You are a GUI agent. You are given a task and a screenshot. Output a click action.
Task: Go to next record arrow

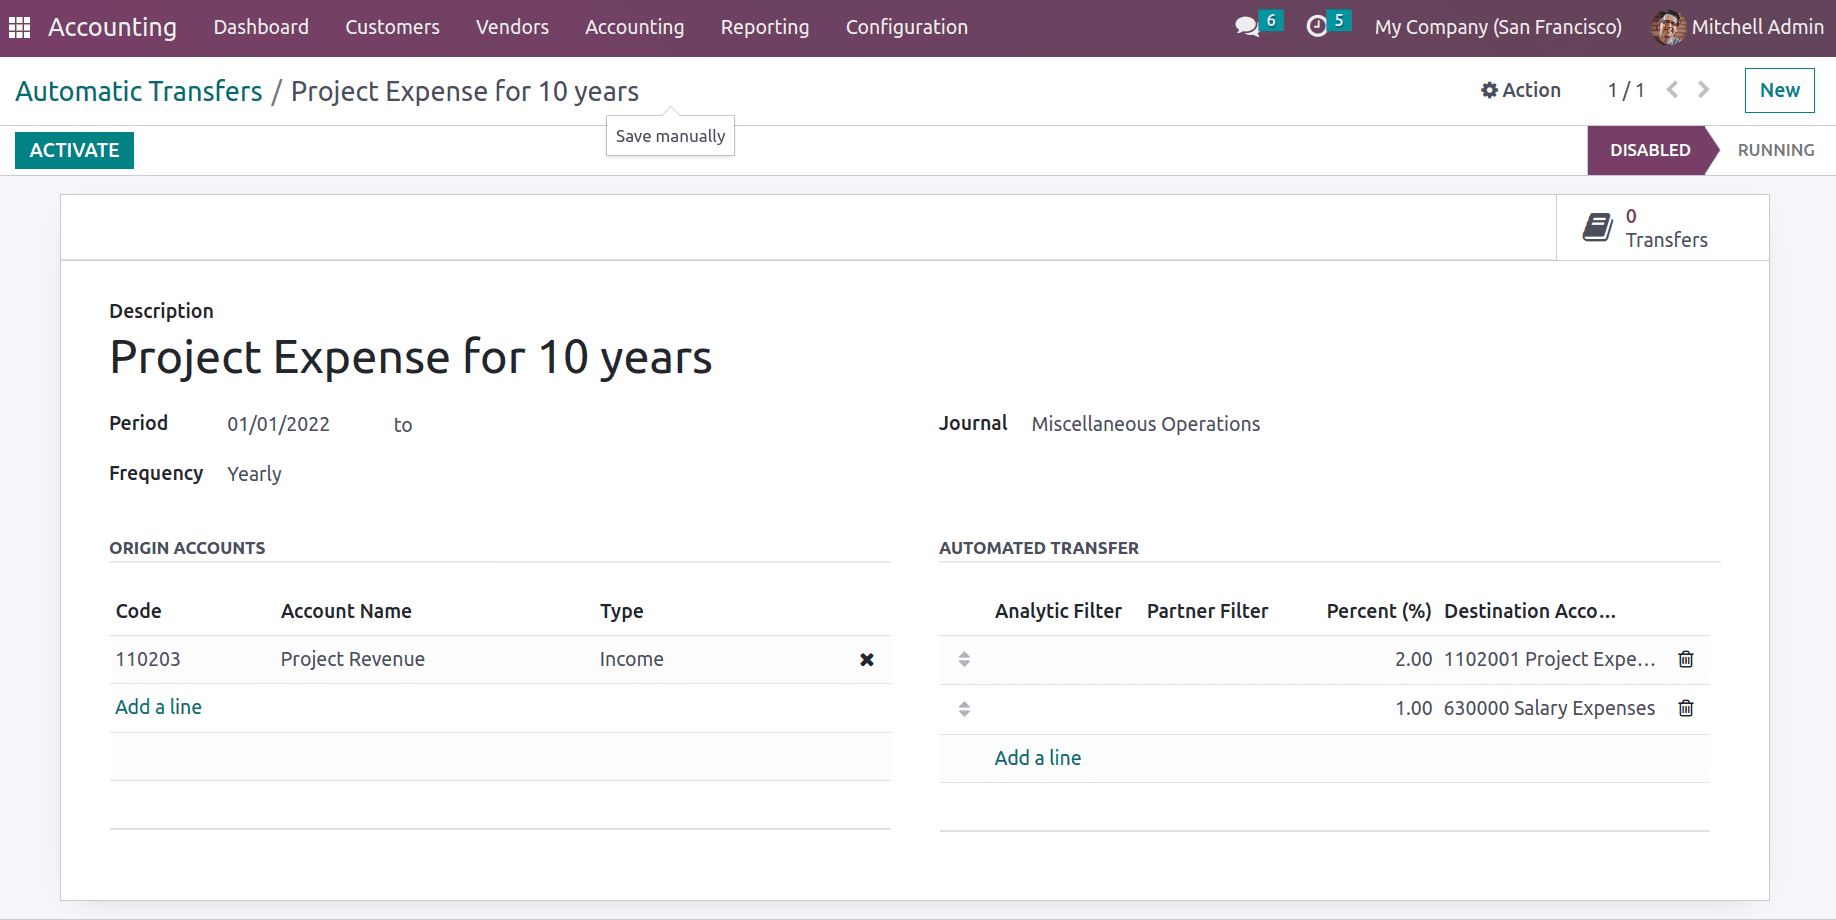tap(1704, 90)
